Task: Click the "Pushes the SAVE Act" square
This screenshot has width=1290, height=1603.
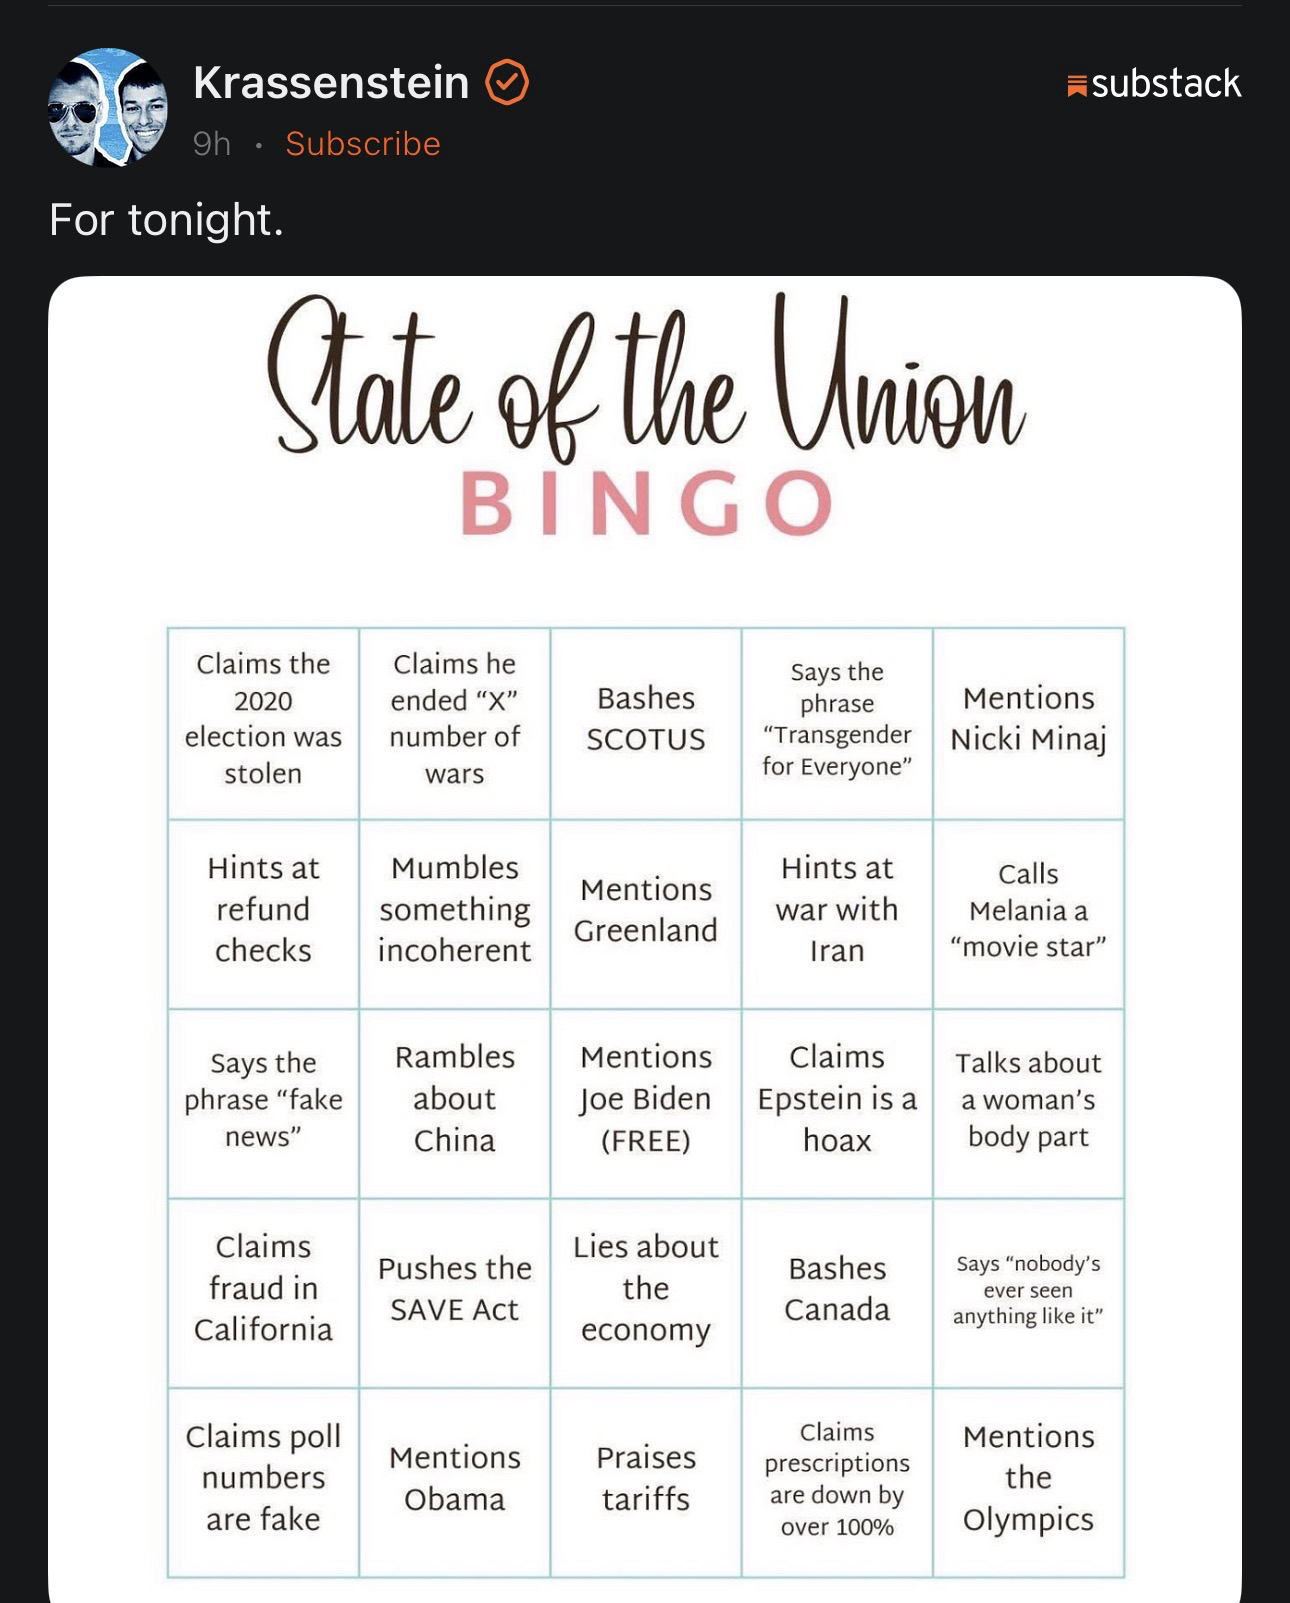Action: coord(455,1289)
